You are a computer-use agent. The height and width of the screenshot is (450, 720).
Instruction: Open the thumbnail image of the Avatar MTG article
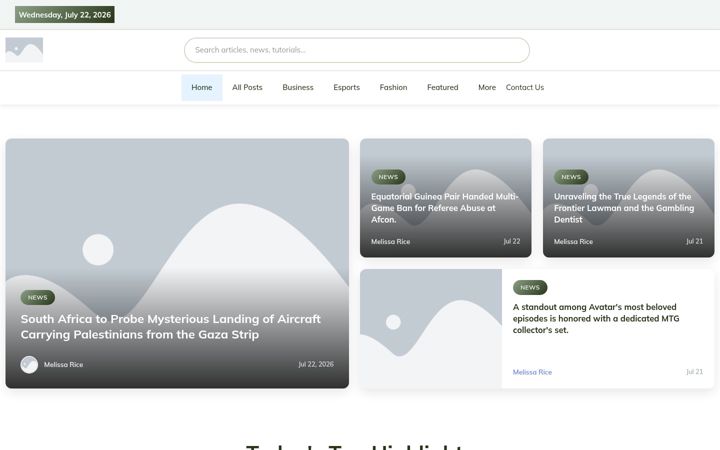[x=431, y=329]
